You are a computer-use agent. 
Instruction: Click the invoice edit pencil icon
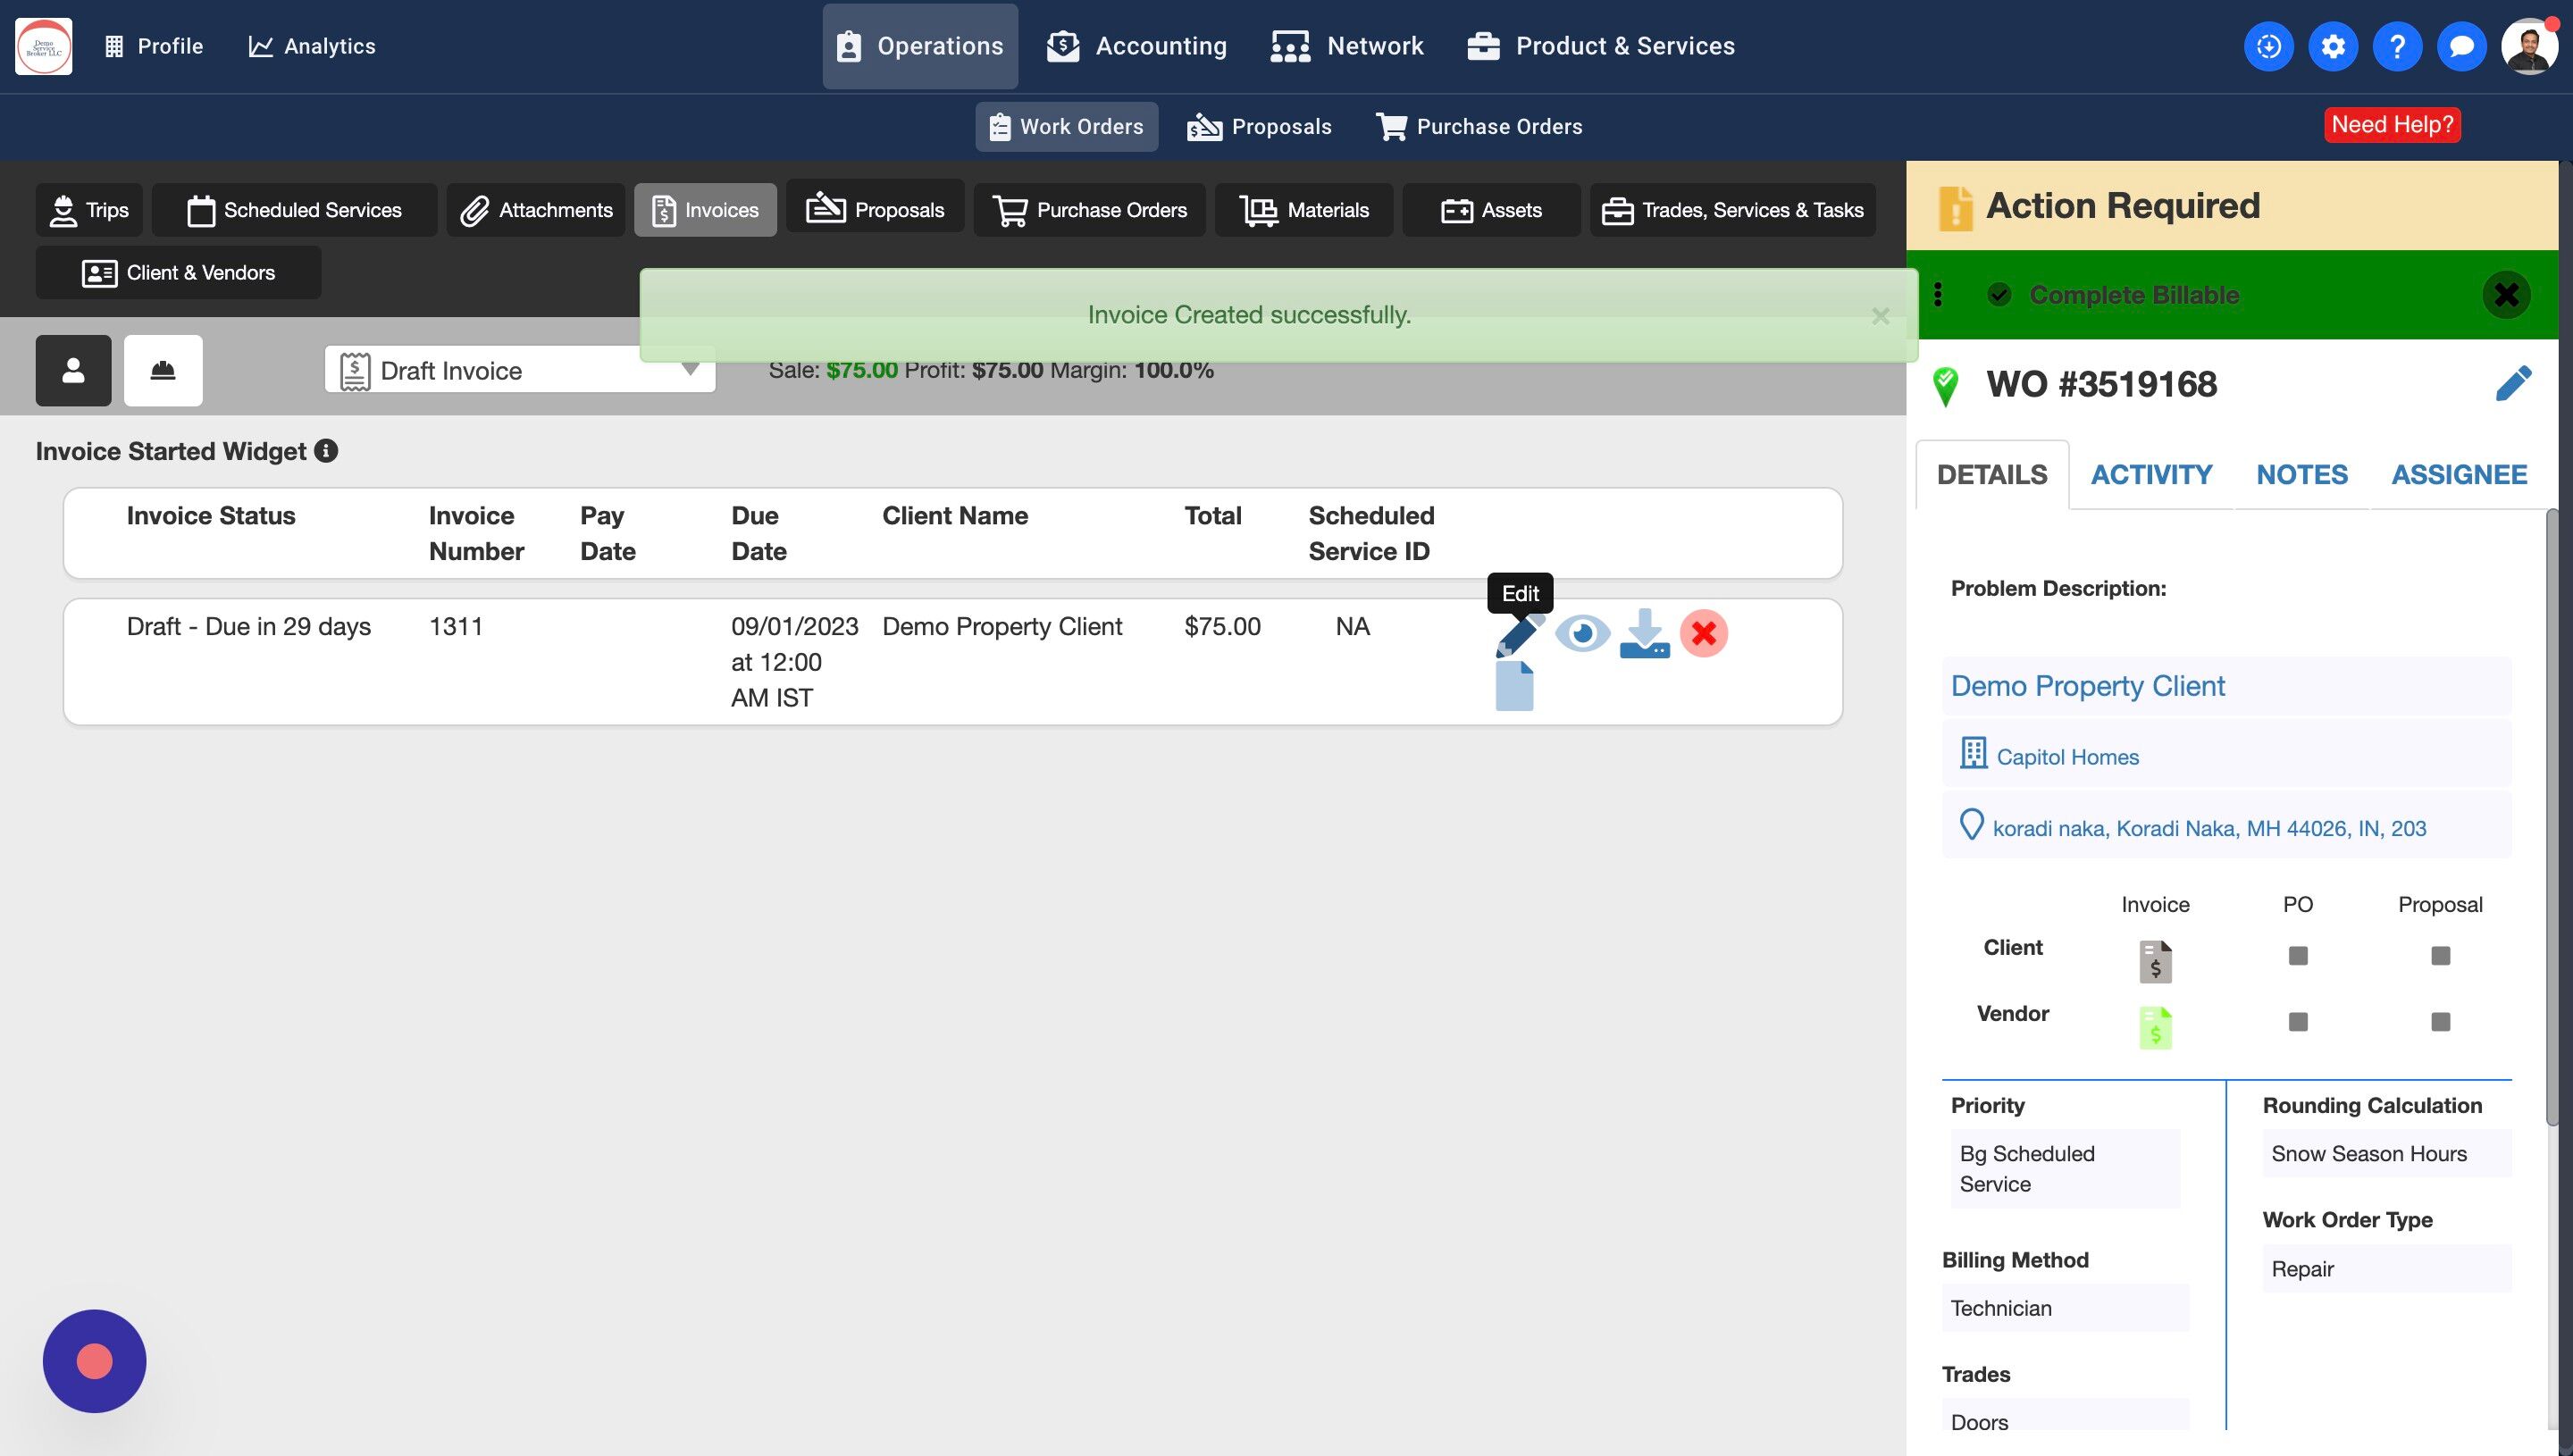(x=1518, y=635)
